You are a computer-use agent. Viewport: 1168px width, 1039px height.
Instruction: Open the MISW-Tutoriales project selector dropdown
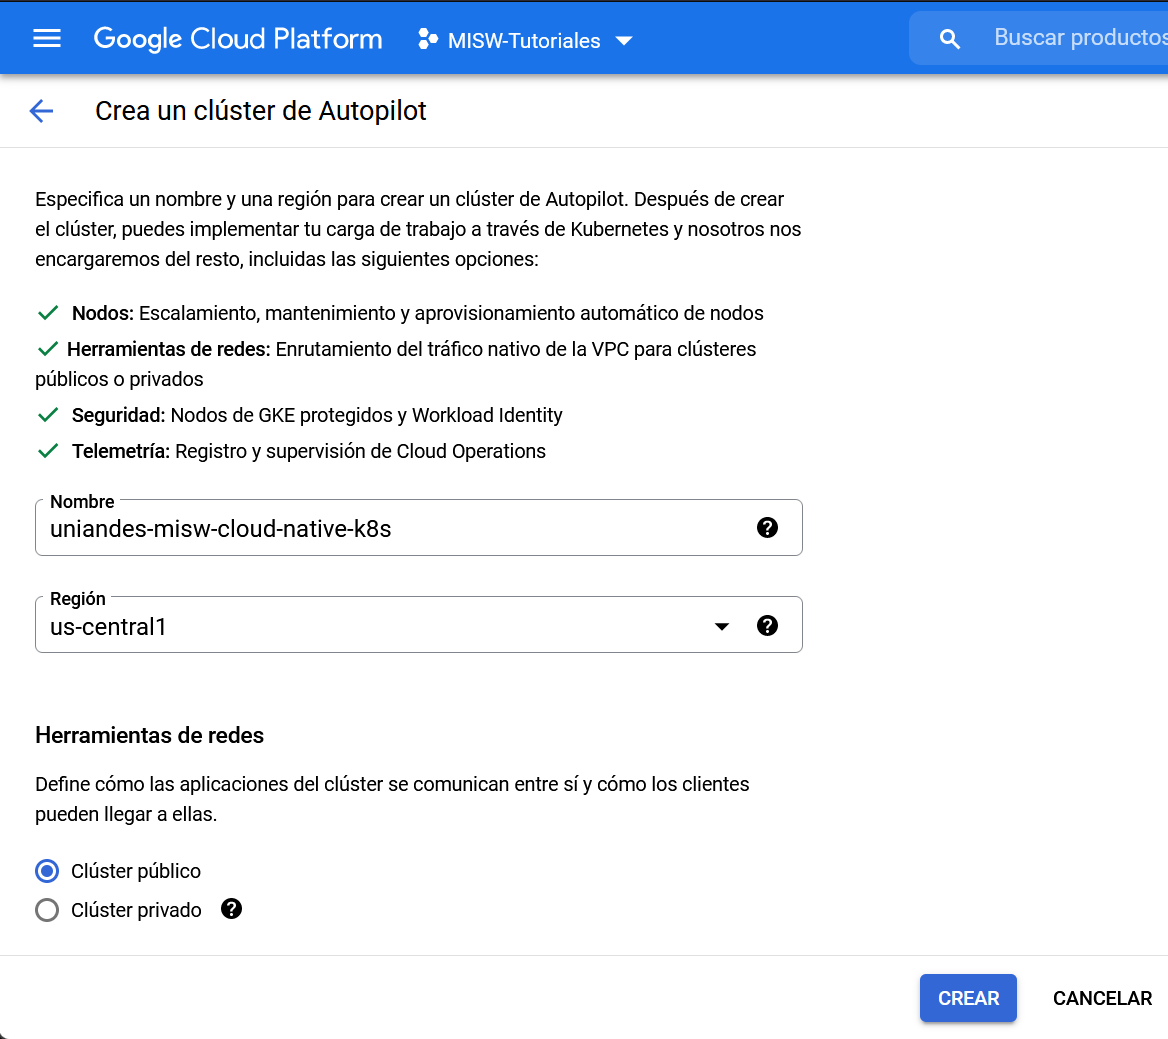525,39
